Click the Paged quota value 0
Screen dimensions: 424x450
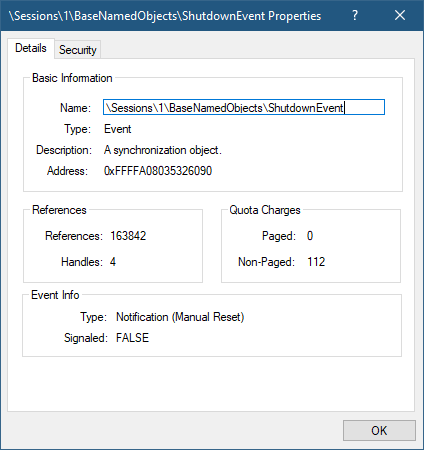[310, 236]
